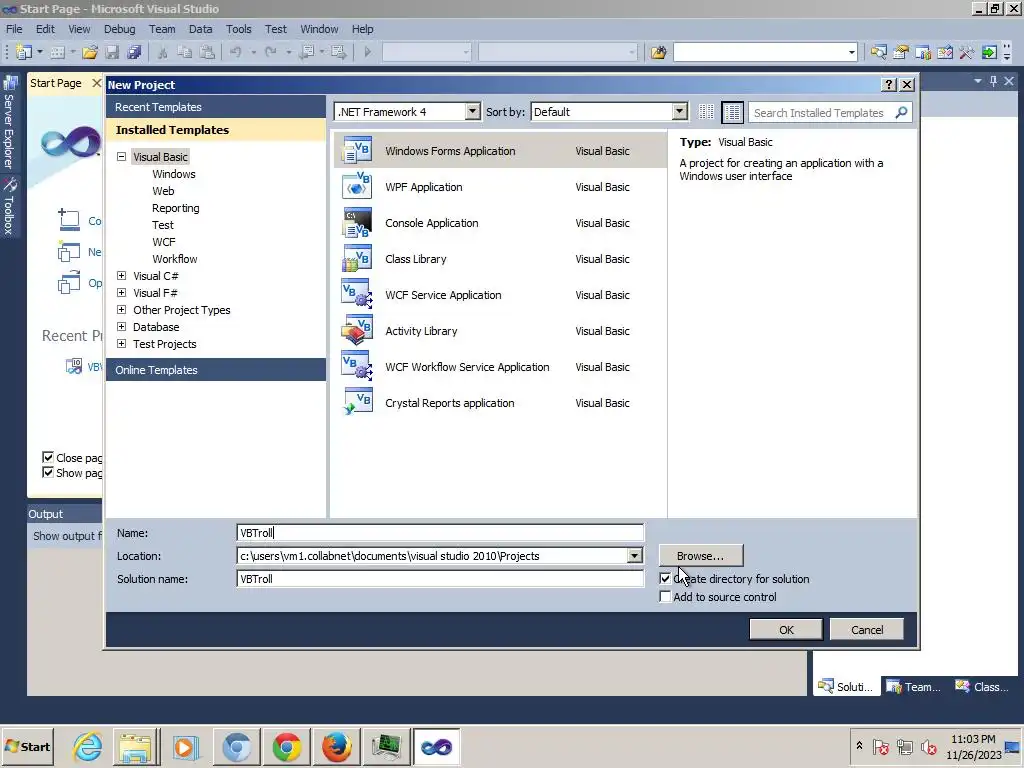Select the Workflow tree item
The width and height of the screenshot is (1024, 768).
coord(174,259)
